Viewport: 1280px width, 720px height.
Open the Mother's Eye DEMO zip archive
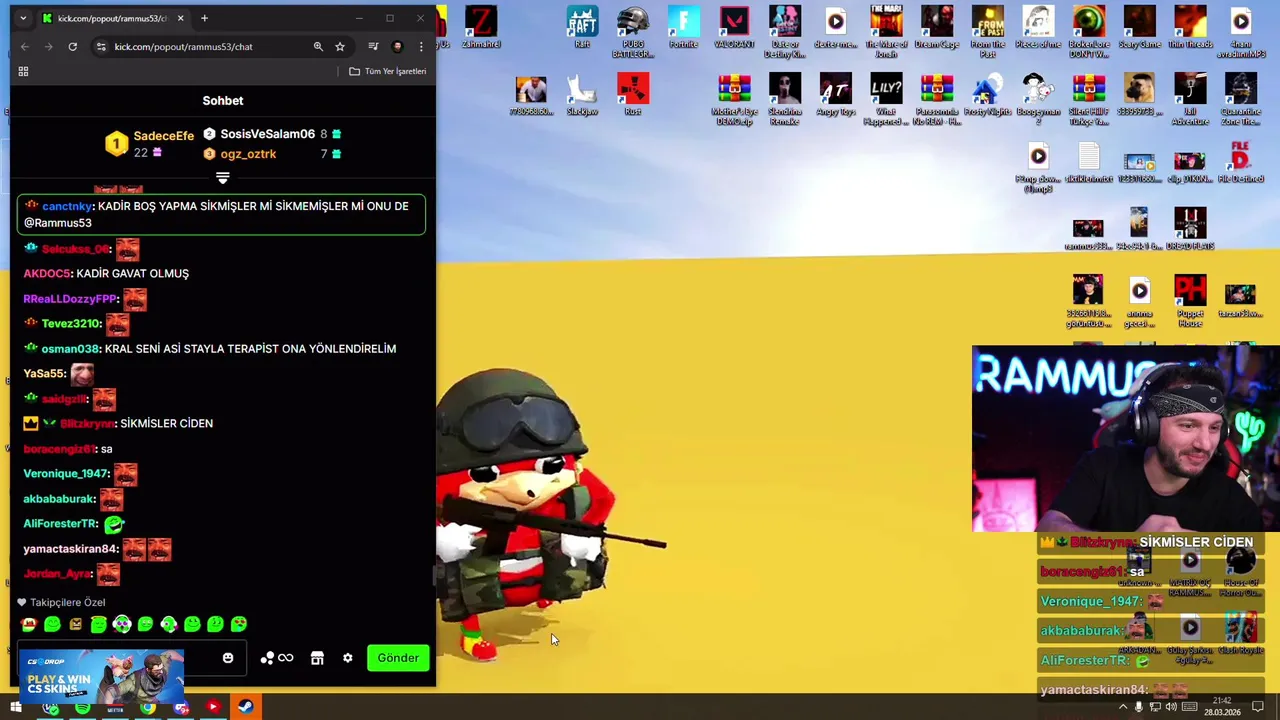(734, 99)
